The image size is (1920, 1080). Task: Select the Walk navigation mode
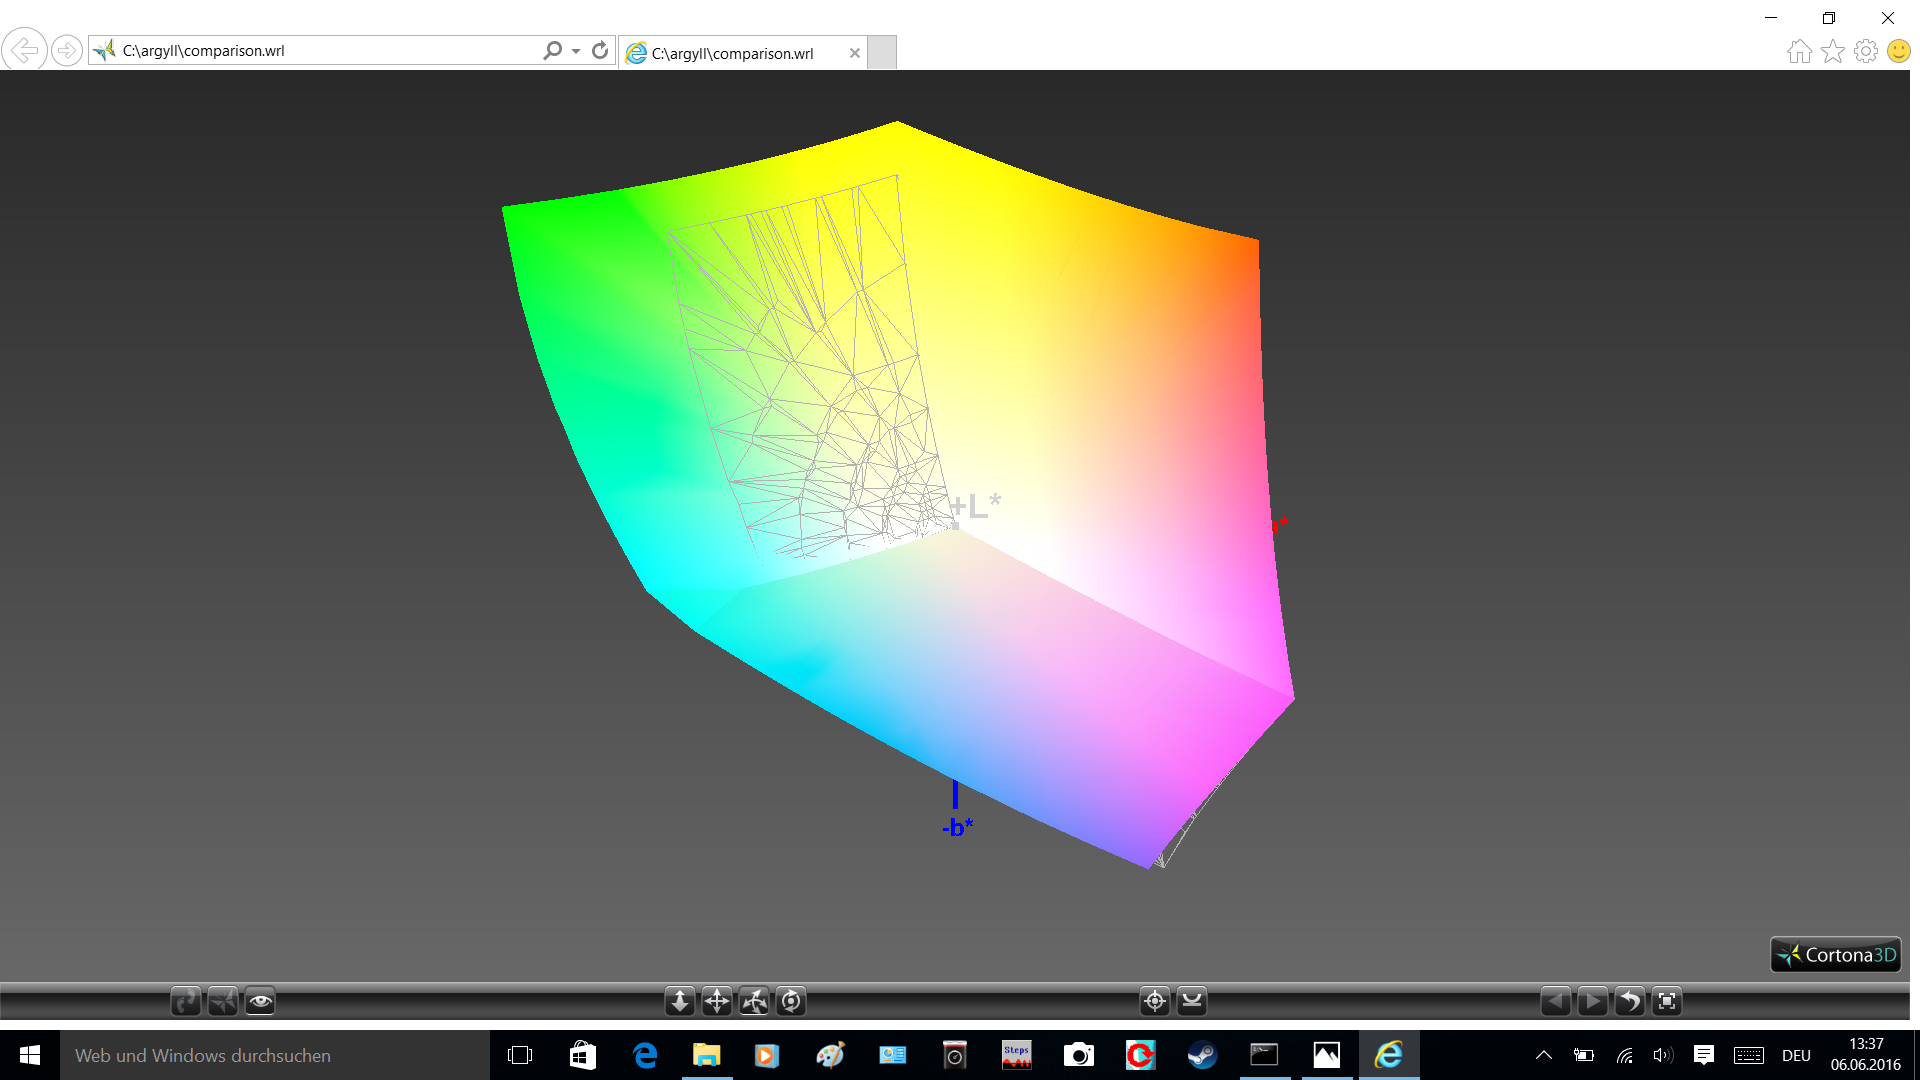[185, 1001]
